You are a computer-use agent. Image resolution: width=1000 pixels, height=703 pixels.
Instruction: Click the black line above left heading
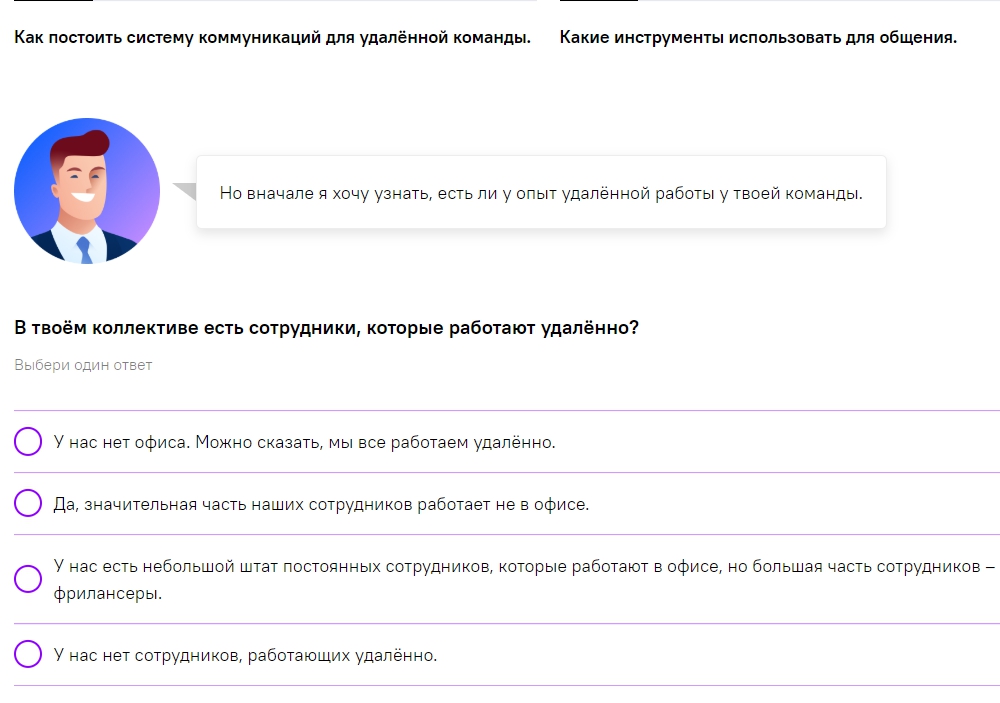pyautogui.click(x=53, y=1)
